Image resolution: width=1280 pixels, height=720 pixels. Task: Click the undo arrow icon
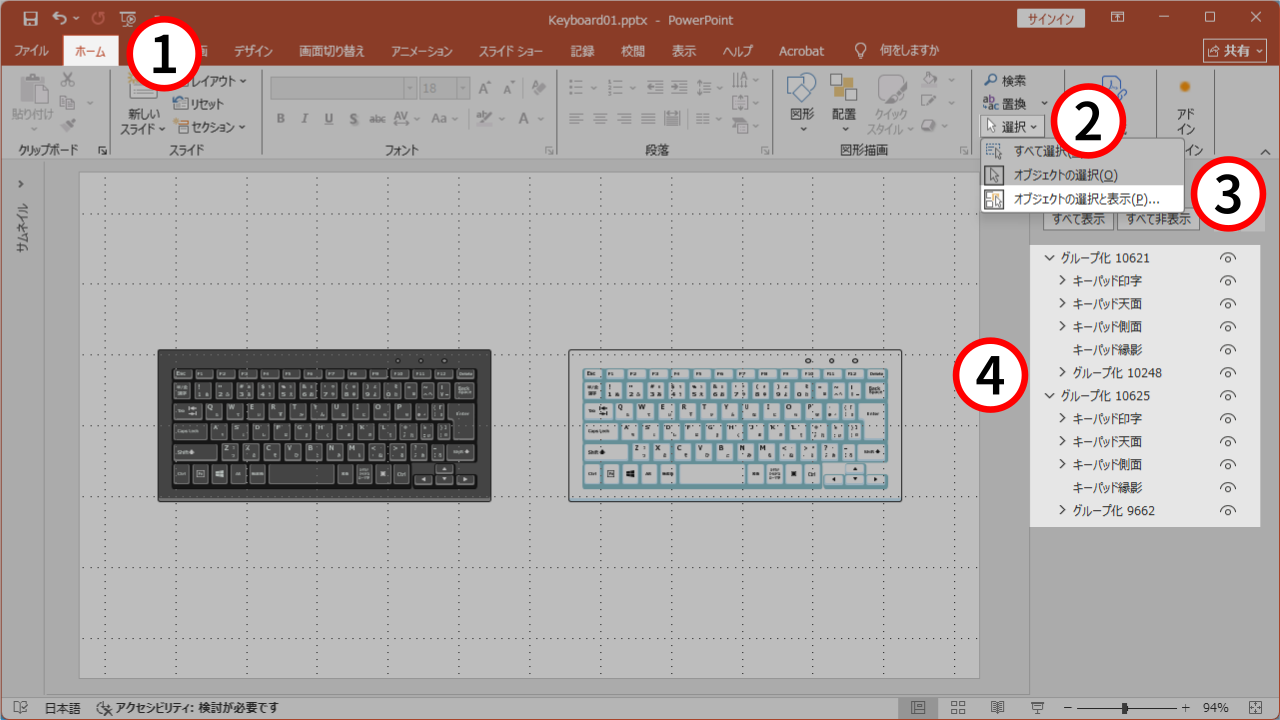click(59, 18)
